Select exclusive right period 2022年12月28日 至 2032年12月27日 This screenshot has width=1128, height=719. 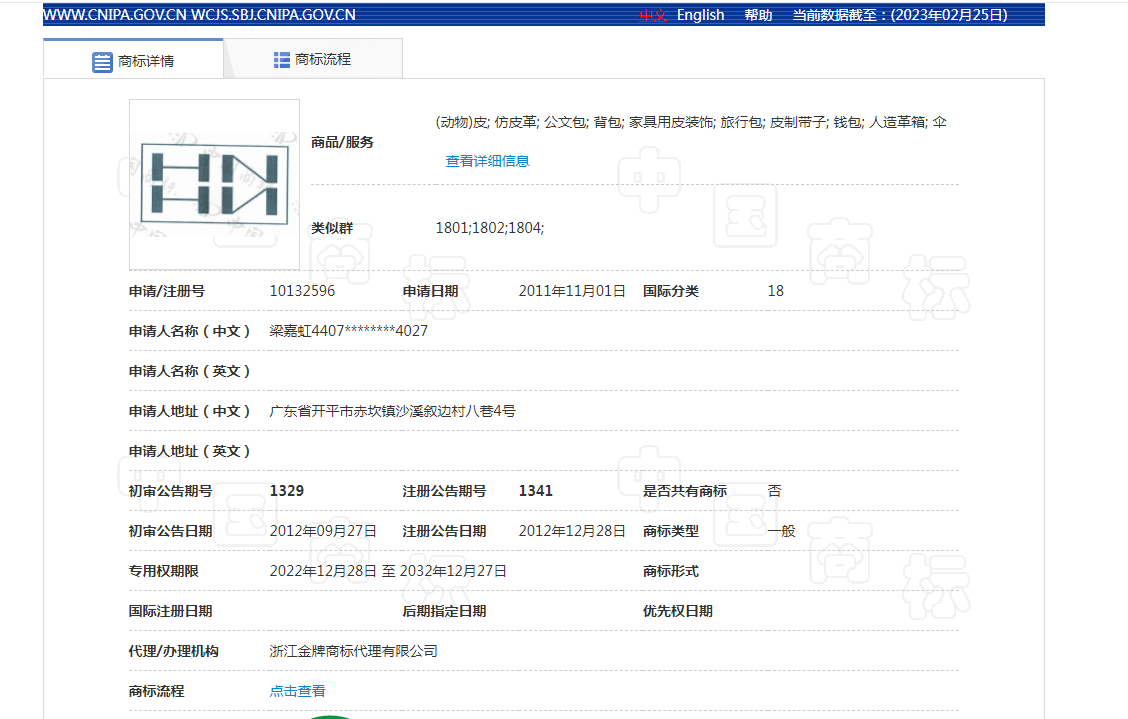388,571
